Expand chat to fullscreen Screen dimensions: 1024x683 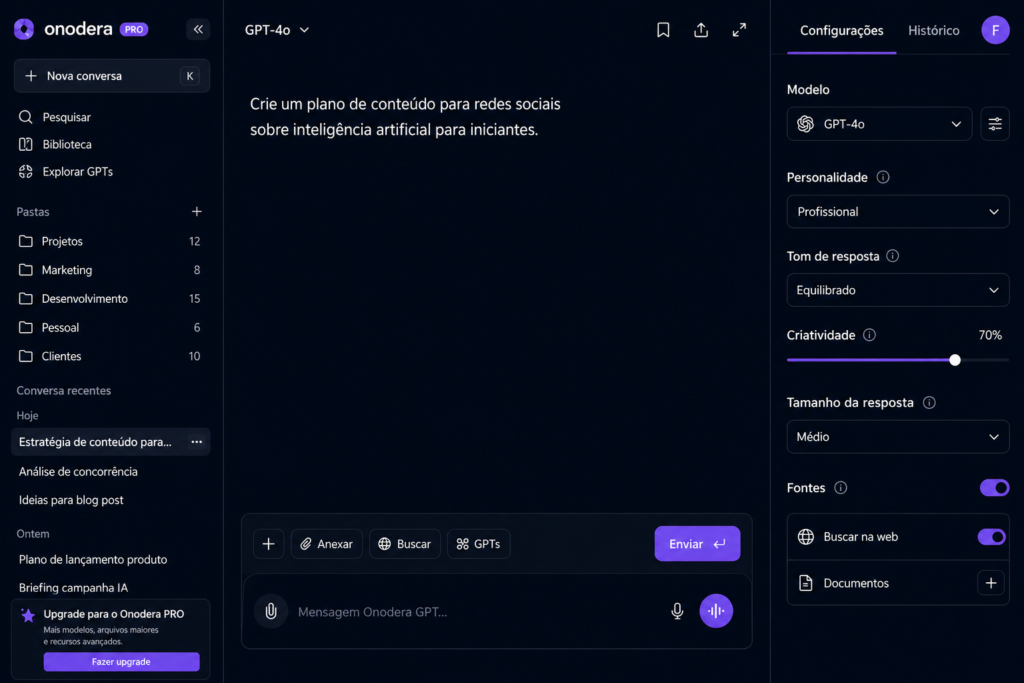(739, 30)
